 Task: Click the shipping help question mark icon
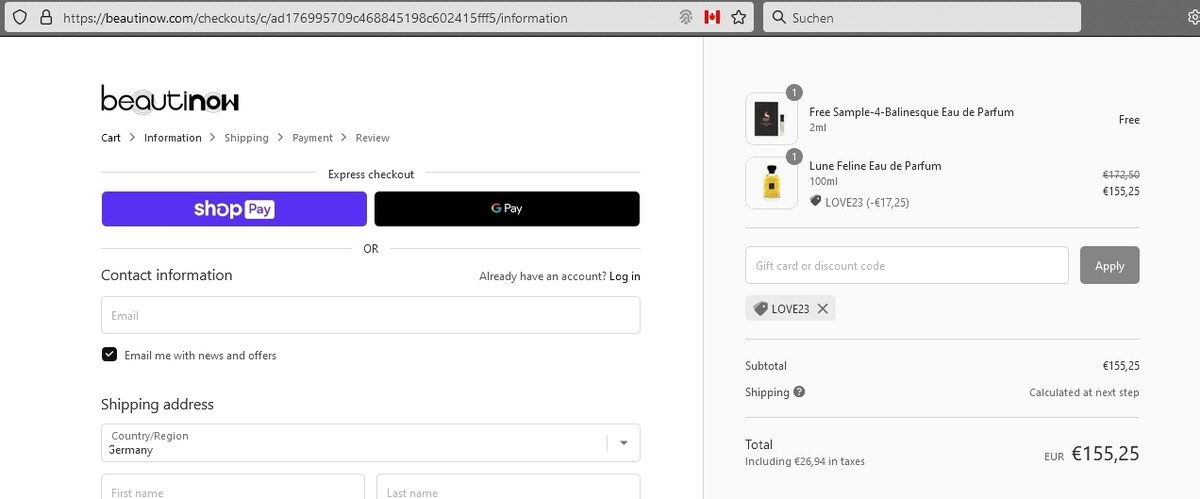(x=799, y=392)
